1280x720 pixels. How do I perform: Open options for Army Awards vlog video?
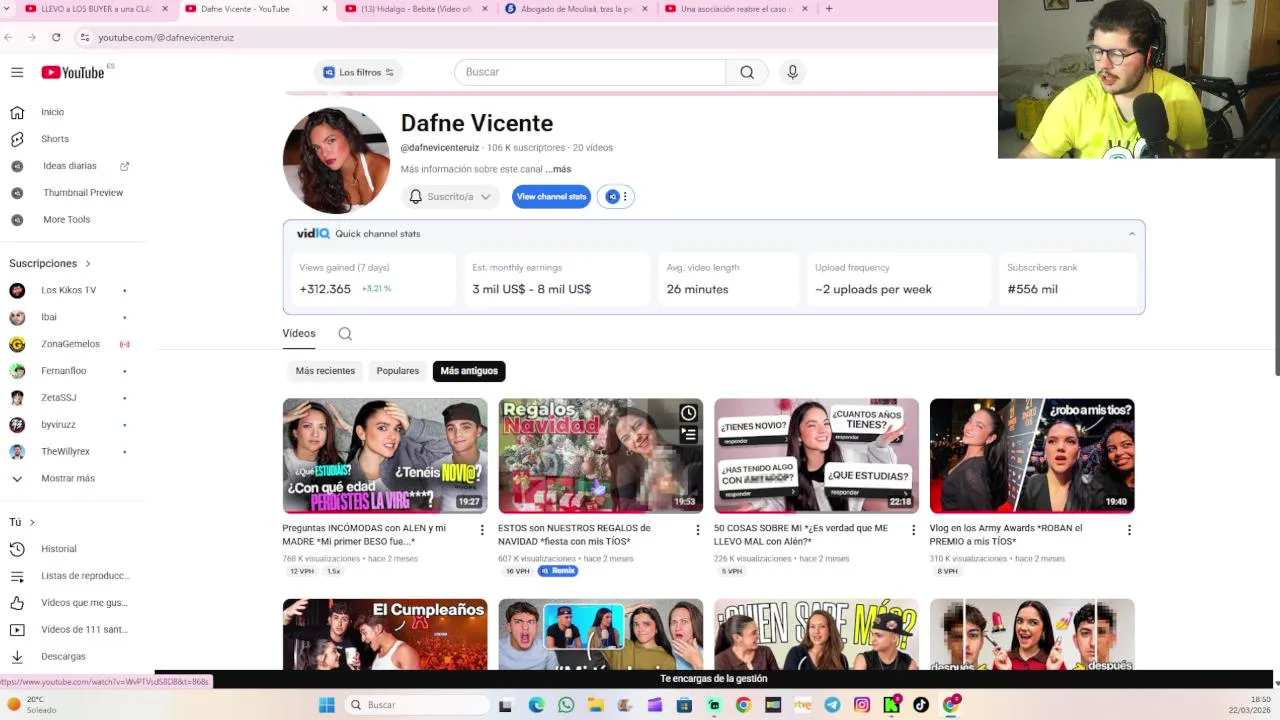(1129, 530)
